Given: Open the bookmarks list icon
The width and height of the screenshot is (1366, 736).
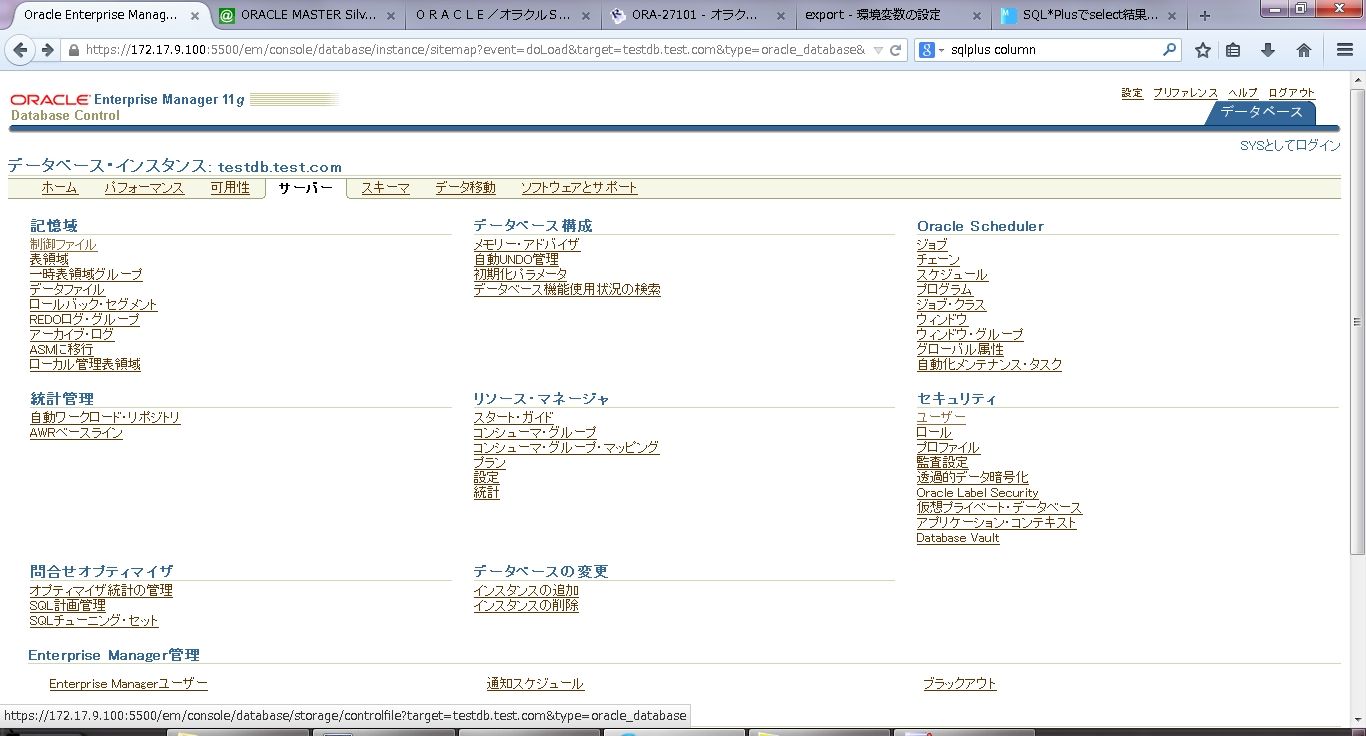Looking at the screenshot, I should pyautogui.click(x=1233, y=50).
